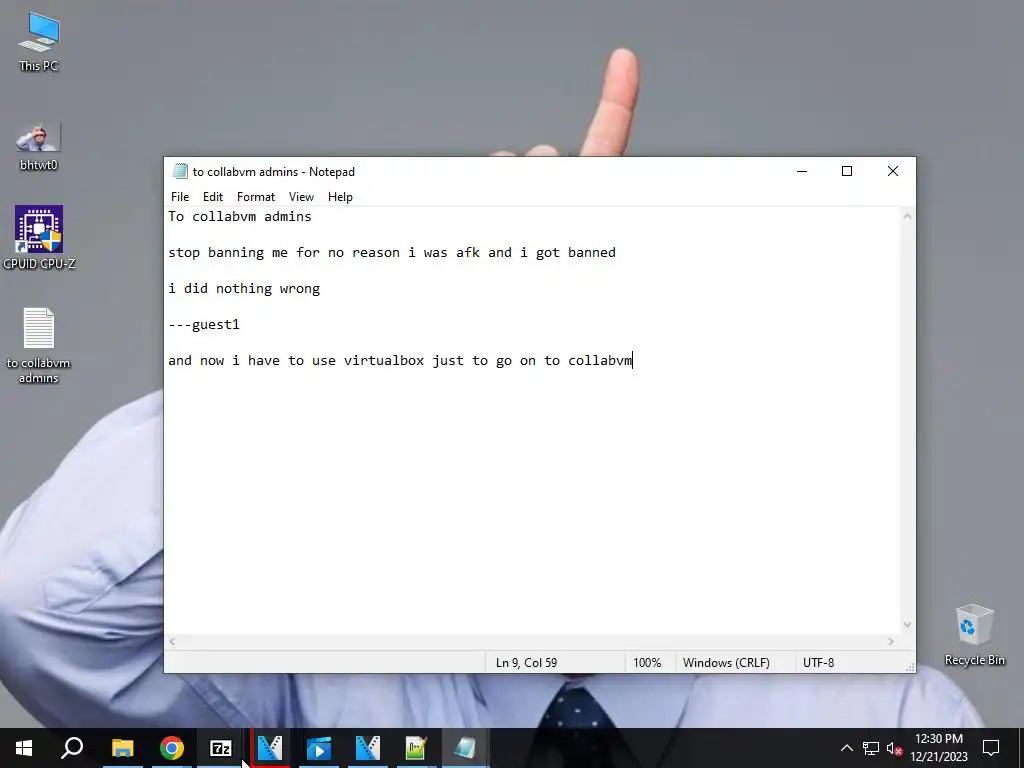Click in the line 'stop banning me for no reason'
This screenshot has width=1024, height=768.
pos(392,252)
